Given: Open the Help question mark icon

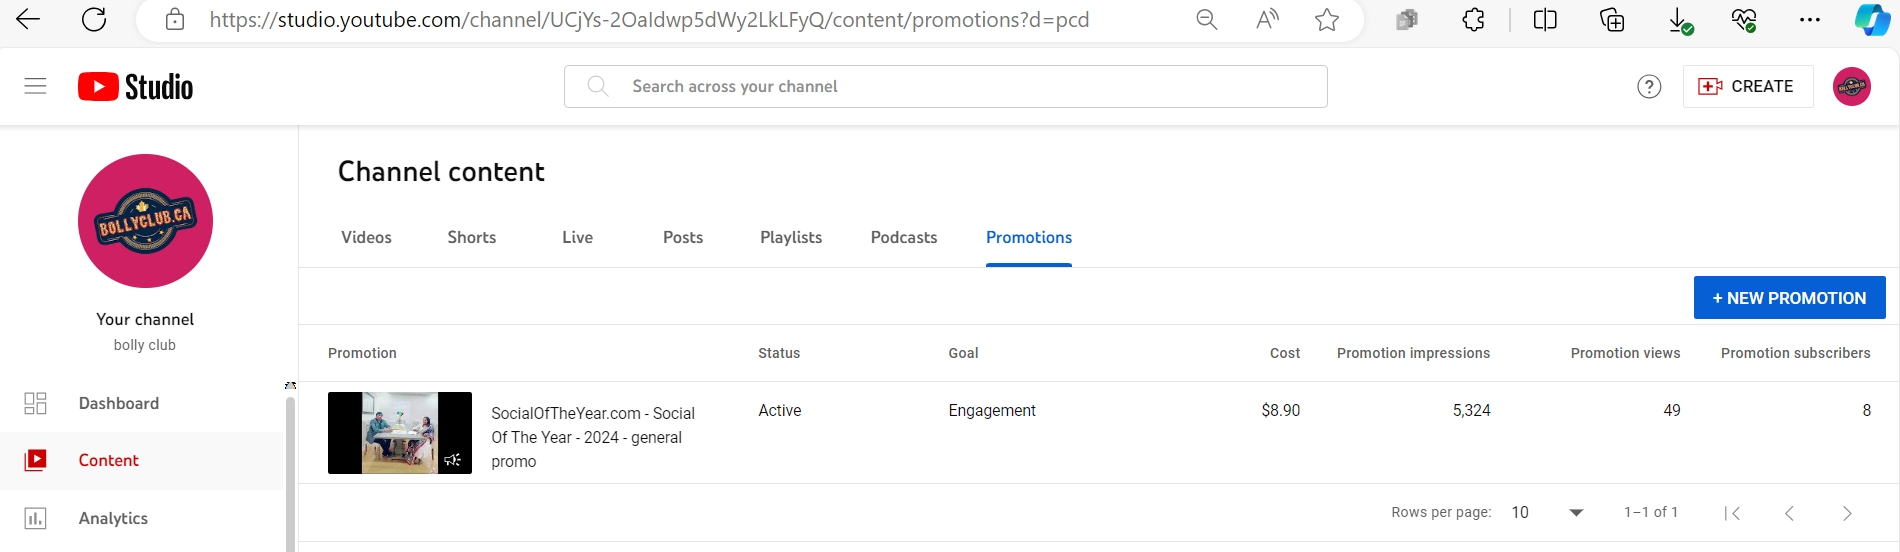Looking at the screenshot, I should coord(1649,87).
